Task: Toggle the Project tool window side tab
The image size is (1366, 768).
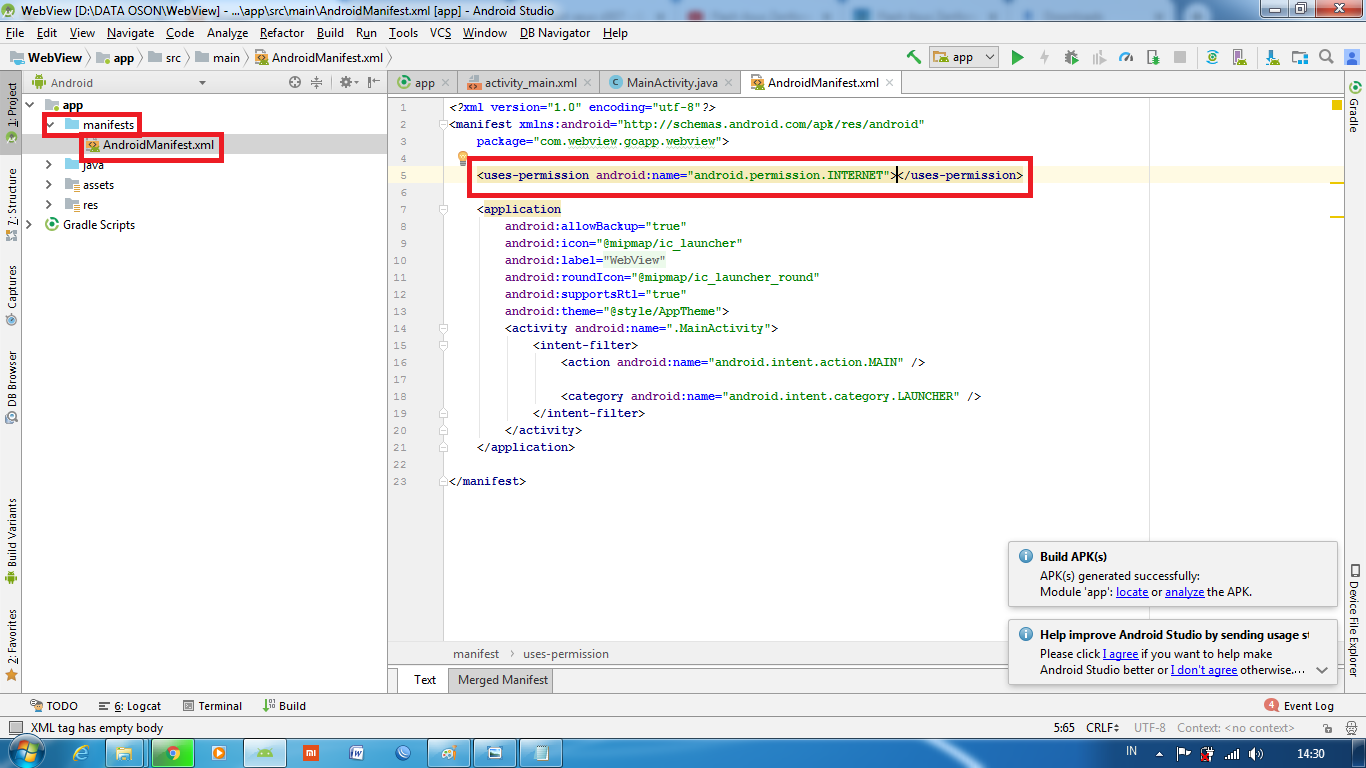Action: click(x=11, y=112)
